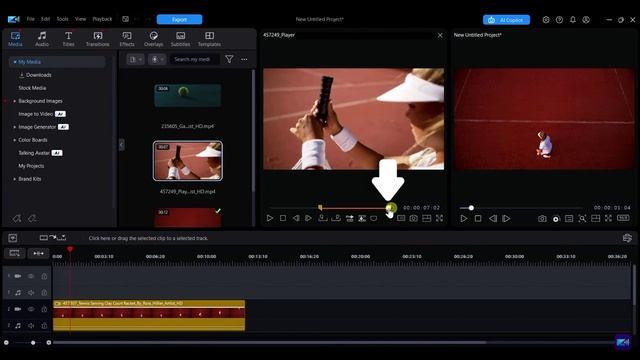Open the Playback menu
The width and height of the screenshot is (640, 360).
(102, 19)
